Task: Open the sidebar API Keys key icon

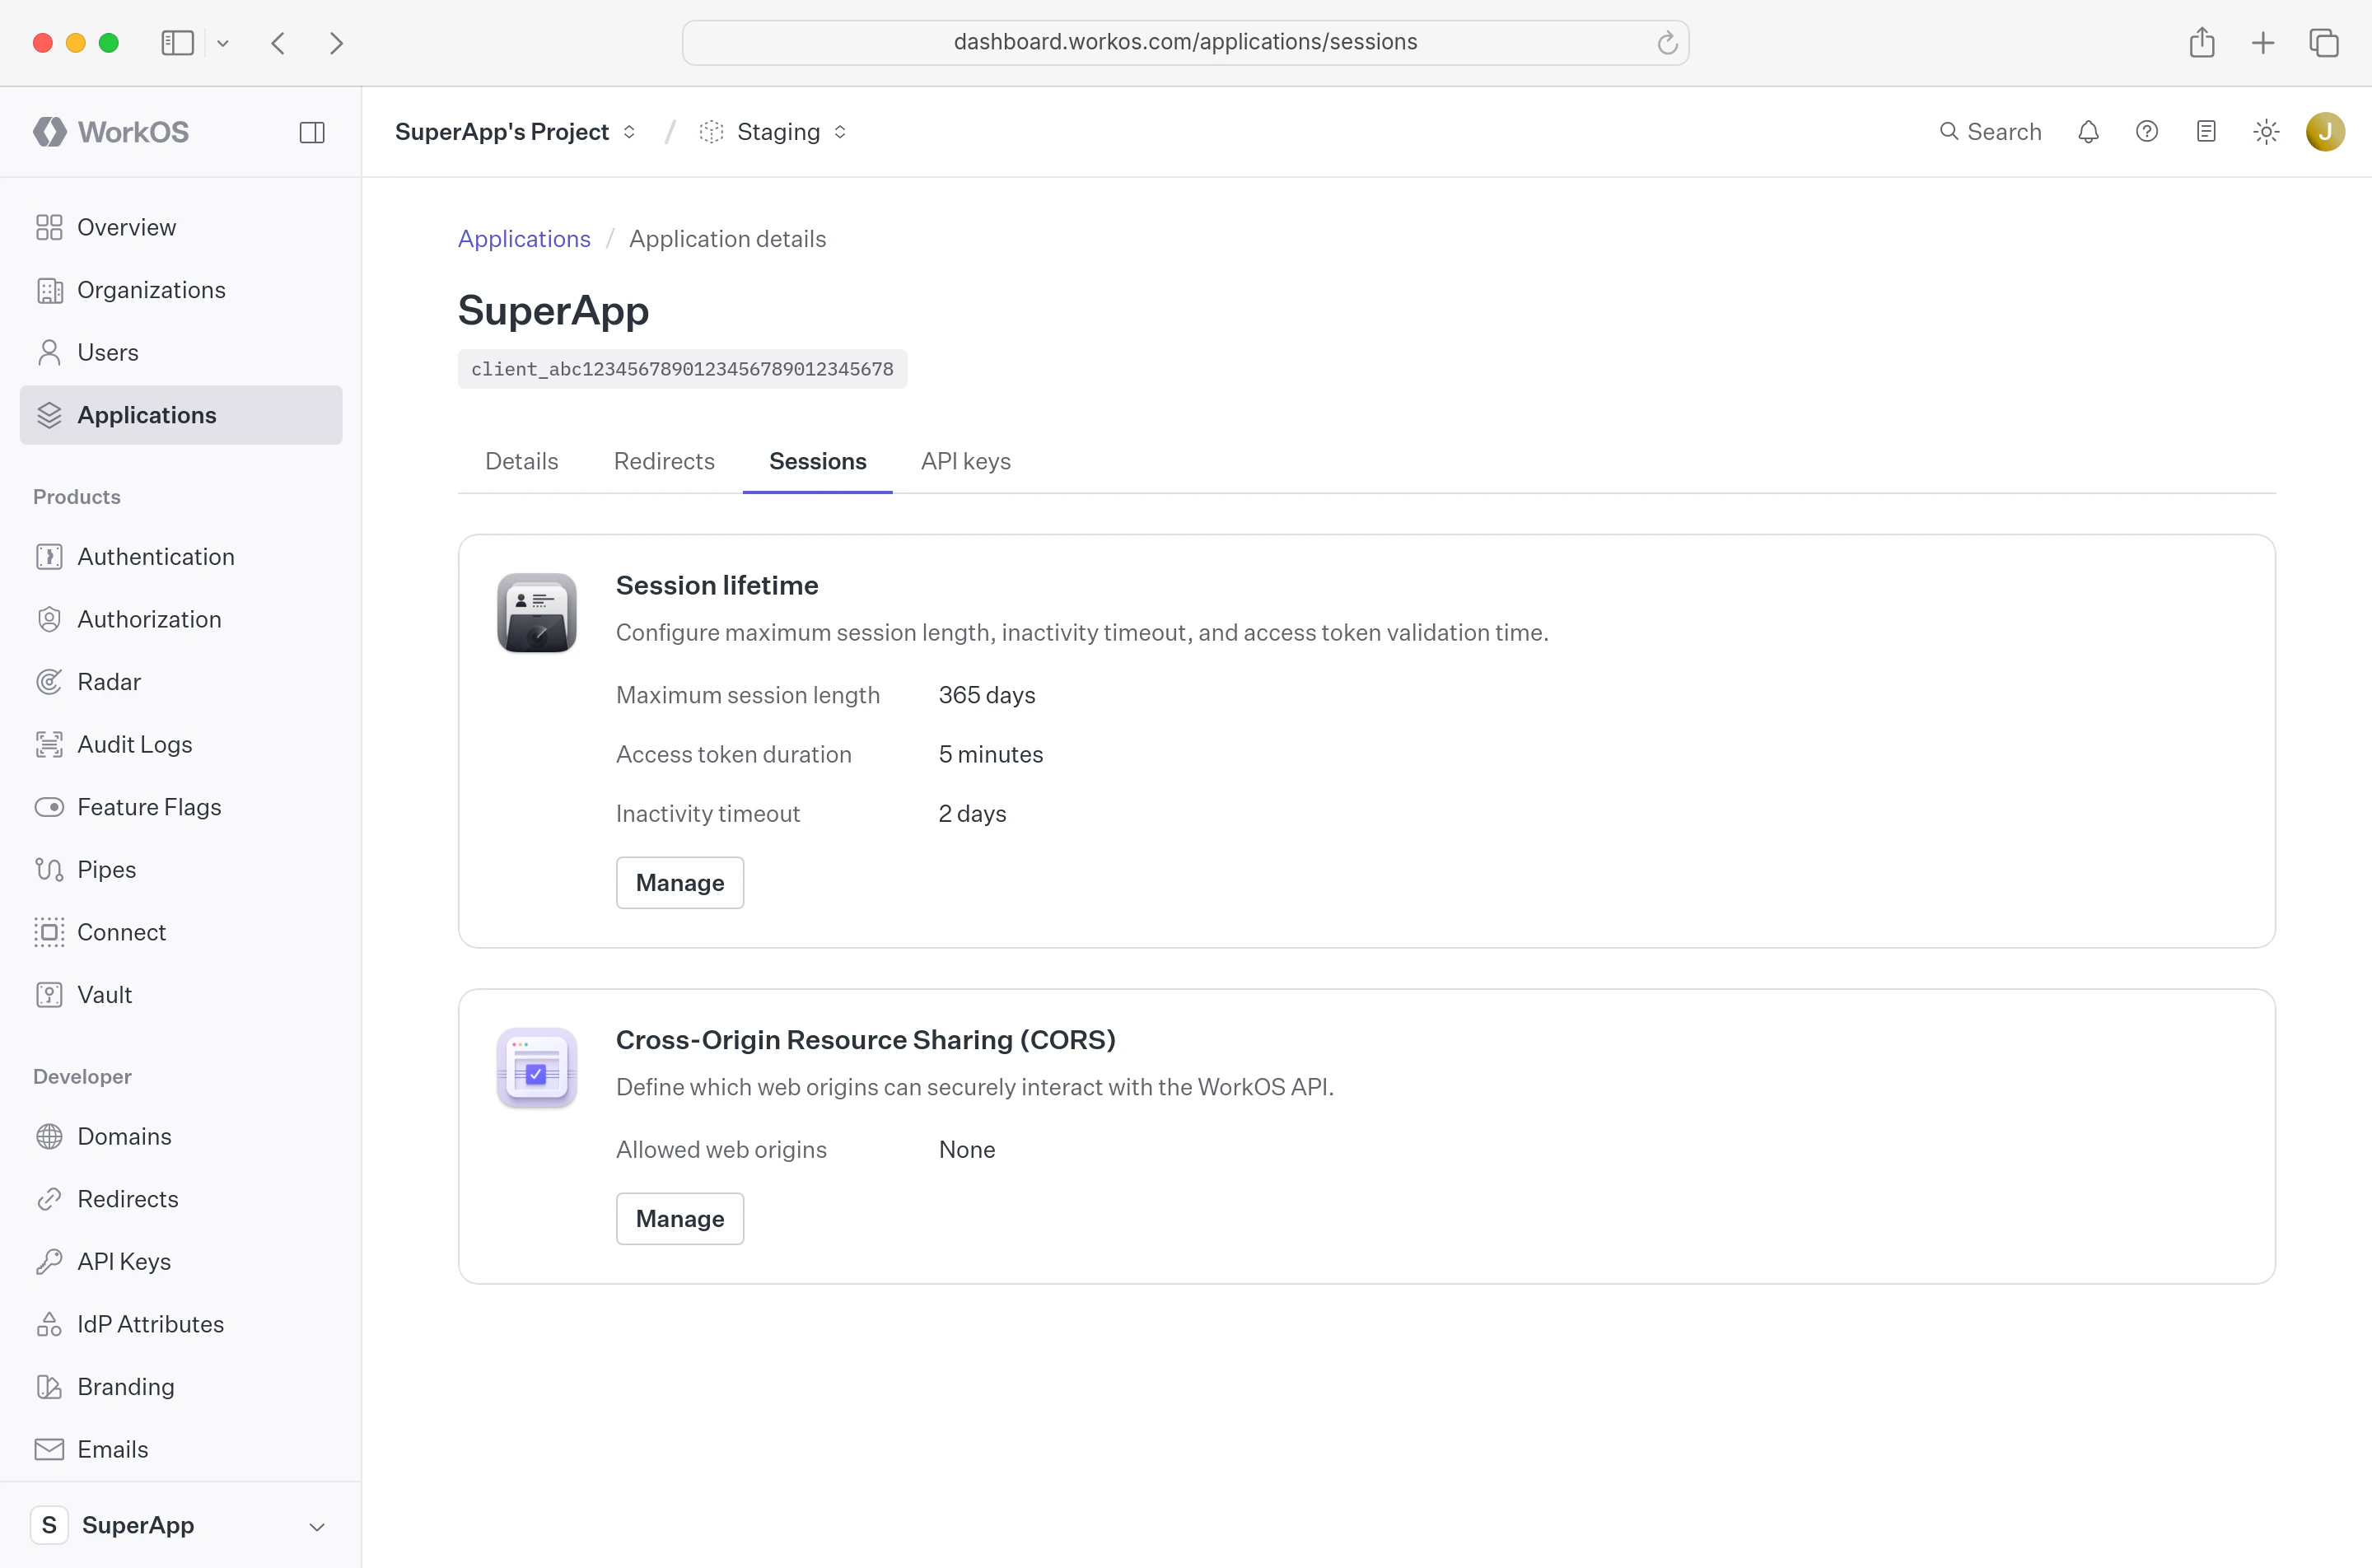Action: click(x=49, y=1262)
